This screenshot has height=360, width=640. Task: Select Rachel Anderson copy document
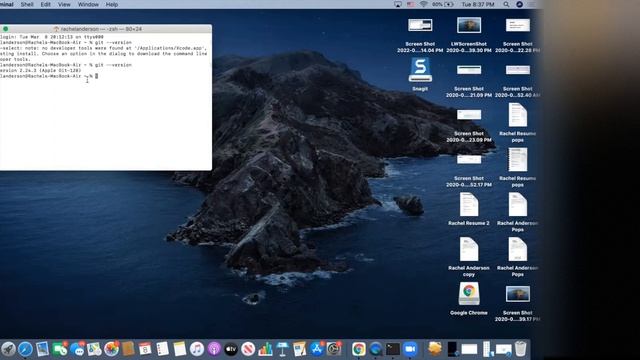[x=469, y=257]
